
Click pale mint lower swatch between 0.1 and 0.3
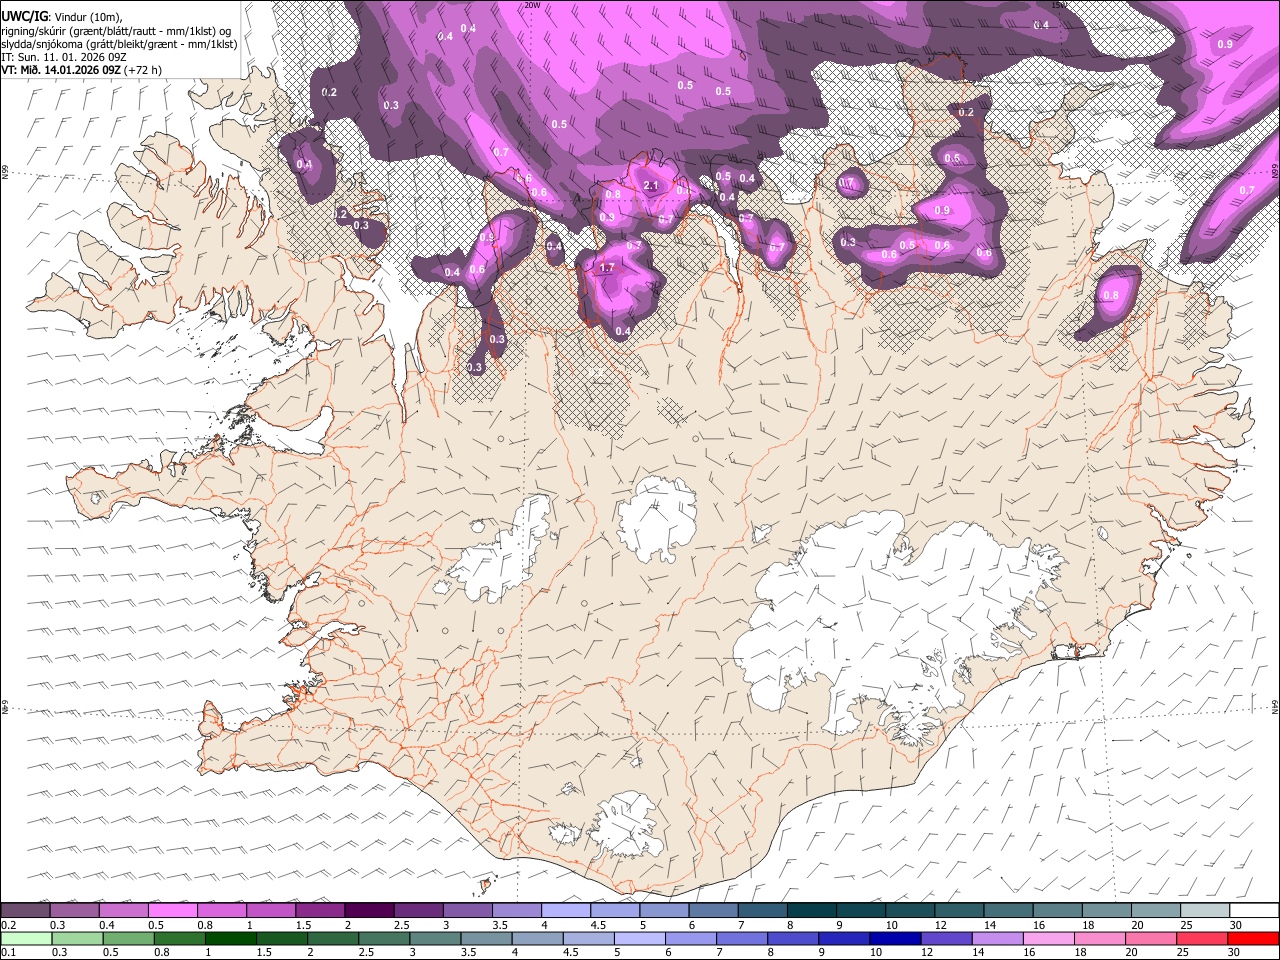pyautogui.click(x=26, y=939)
